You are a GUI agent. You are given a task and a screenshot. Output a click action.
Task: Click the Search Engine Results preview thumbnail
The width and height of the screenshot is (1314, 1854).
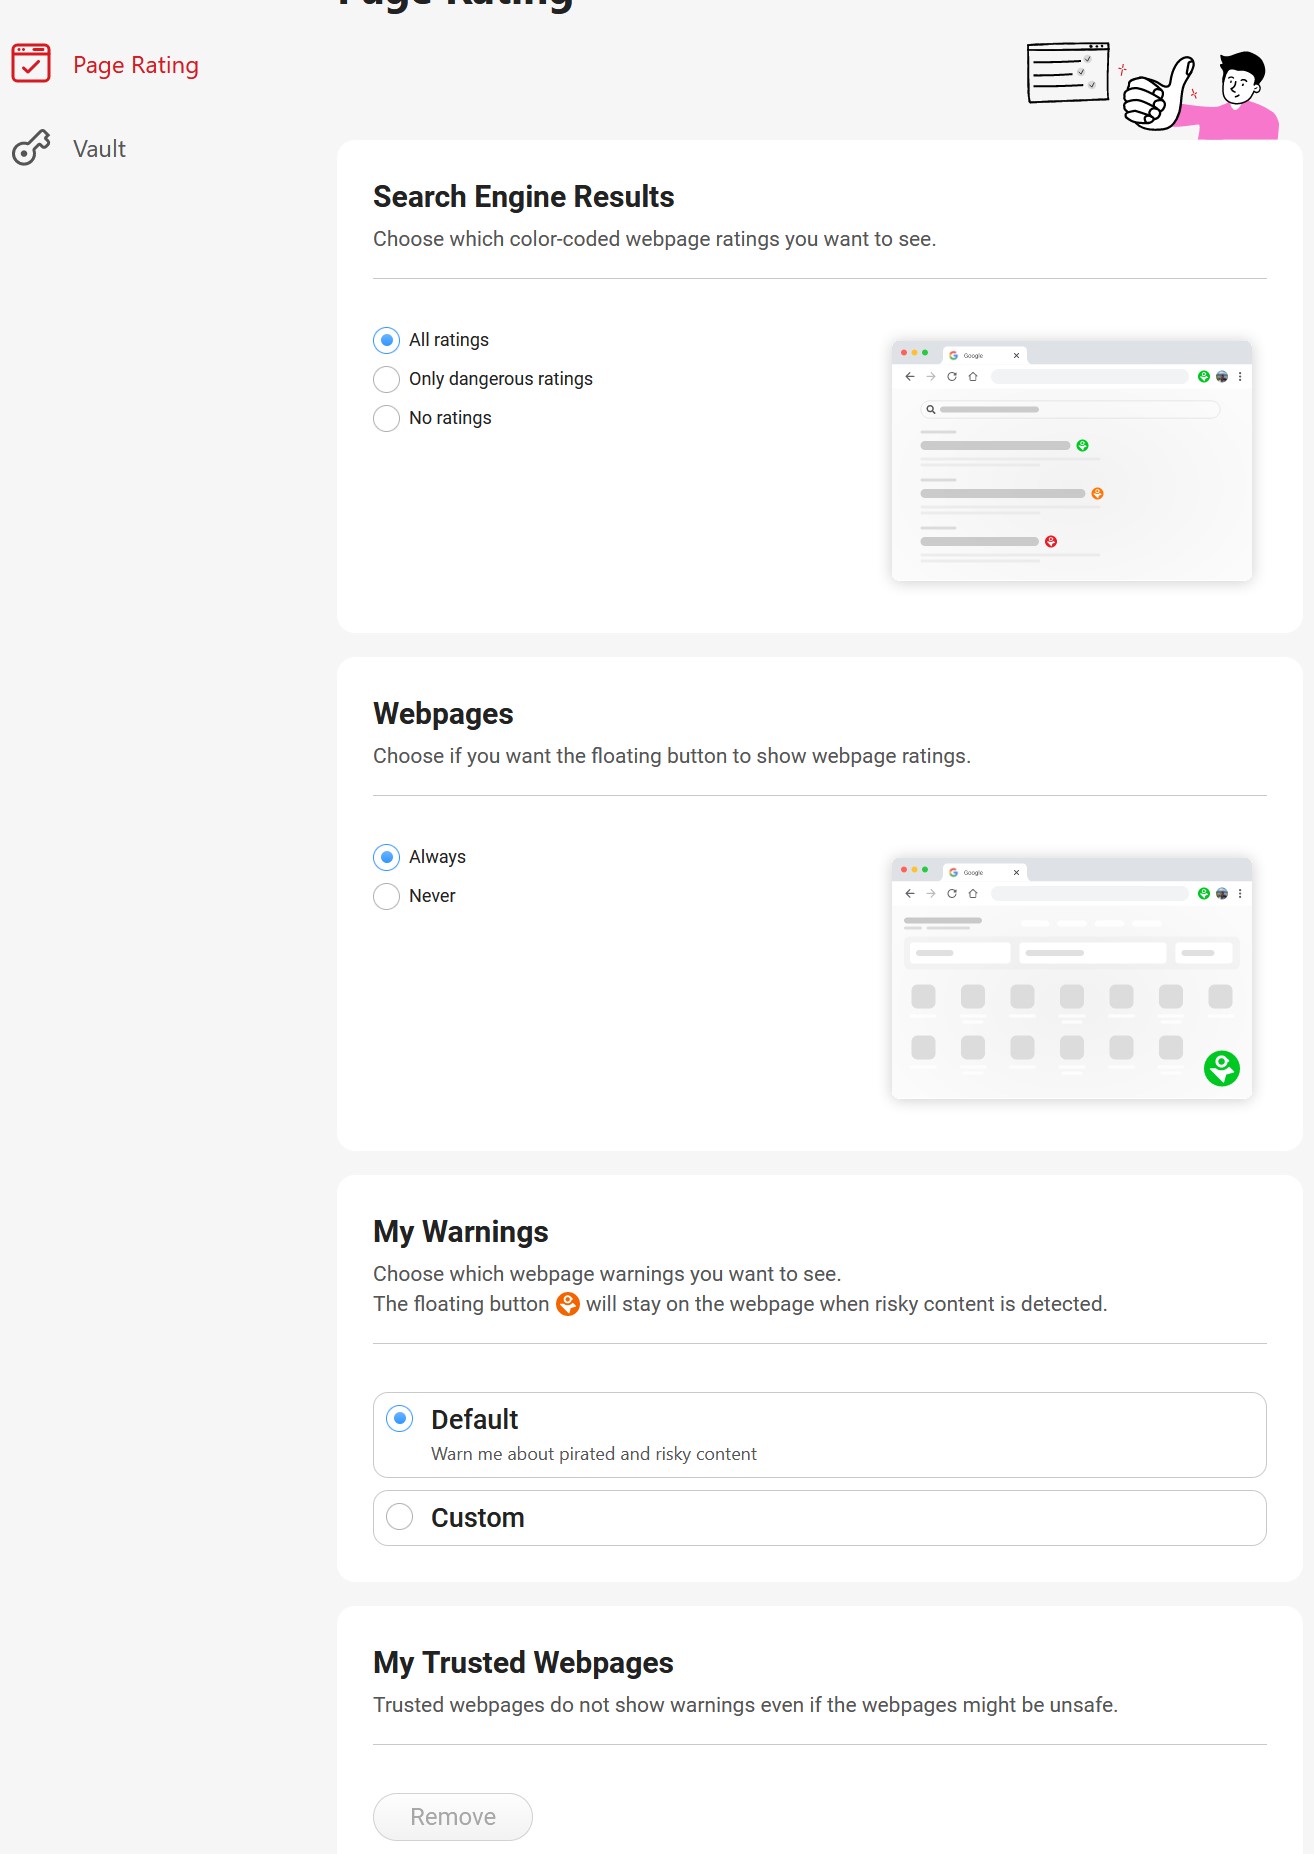point(1071,461)
